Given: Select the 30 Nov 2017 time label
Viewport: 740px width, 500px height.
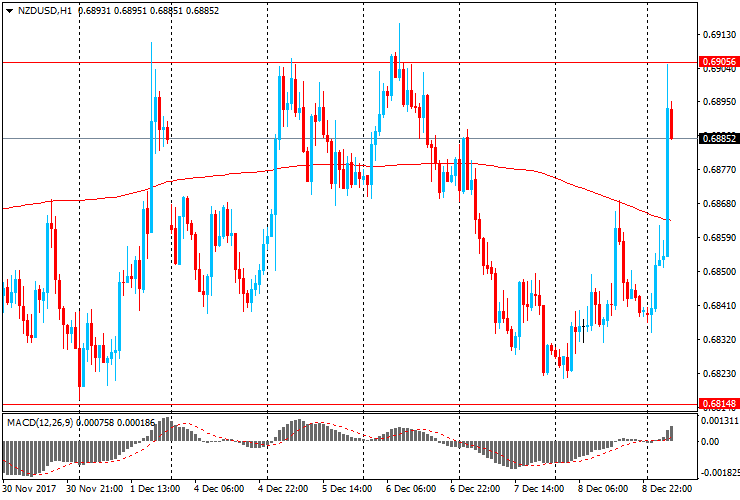Looking at the screenshot, I should [x=29, y=488].
